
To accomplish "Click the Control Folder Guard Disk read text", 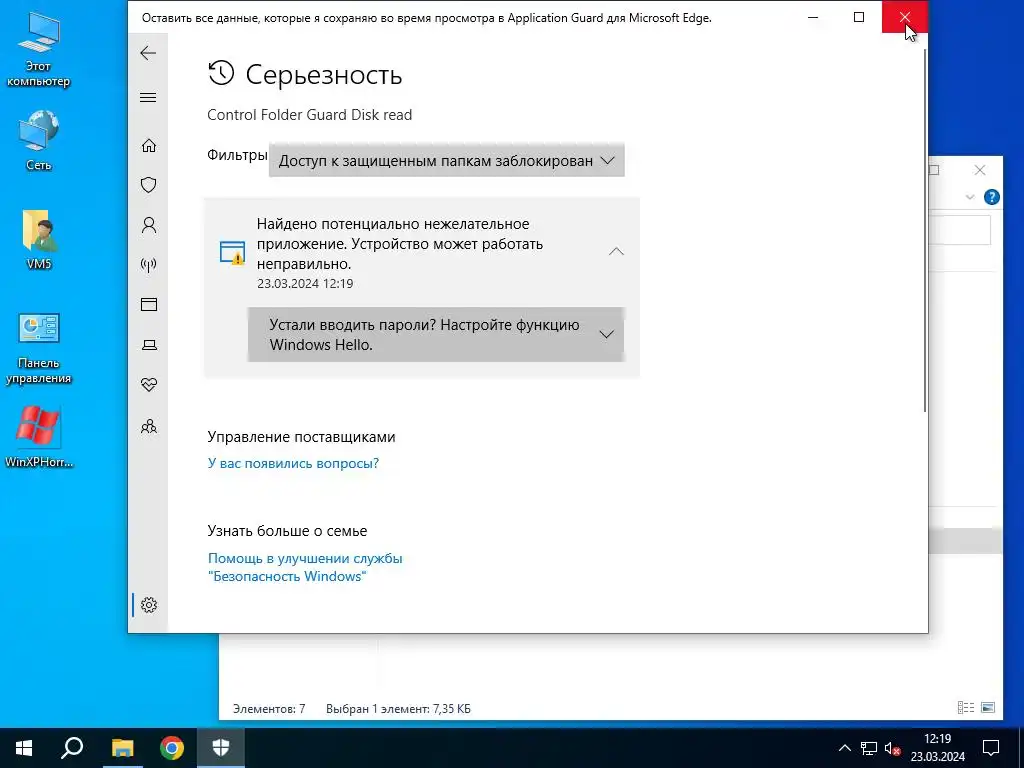I will click(x=310, y=115).
